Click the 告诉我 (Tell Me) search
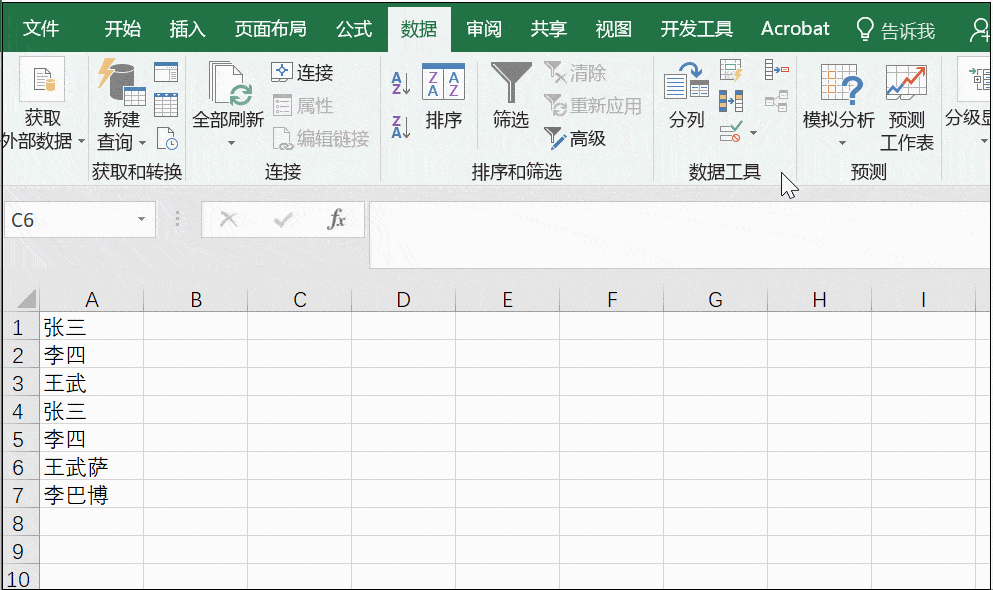 coord(906,28)
